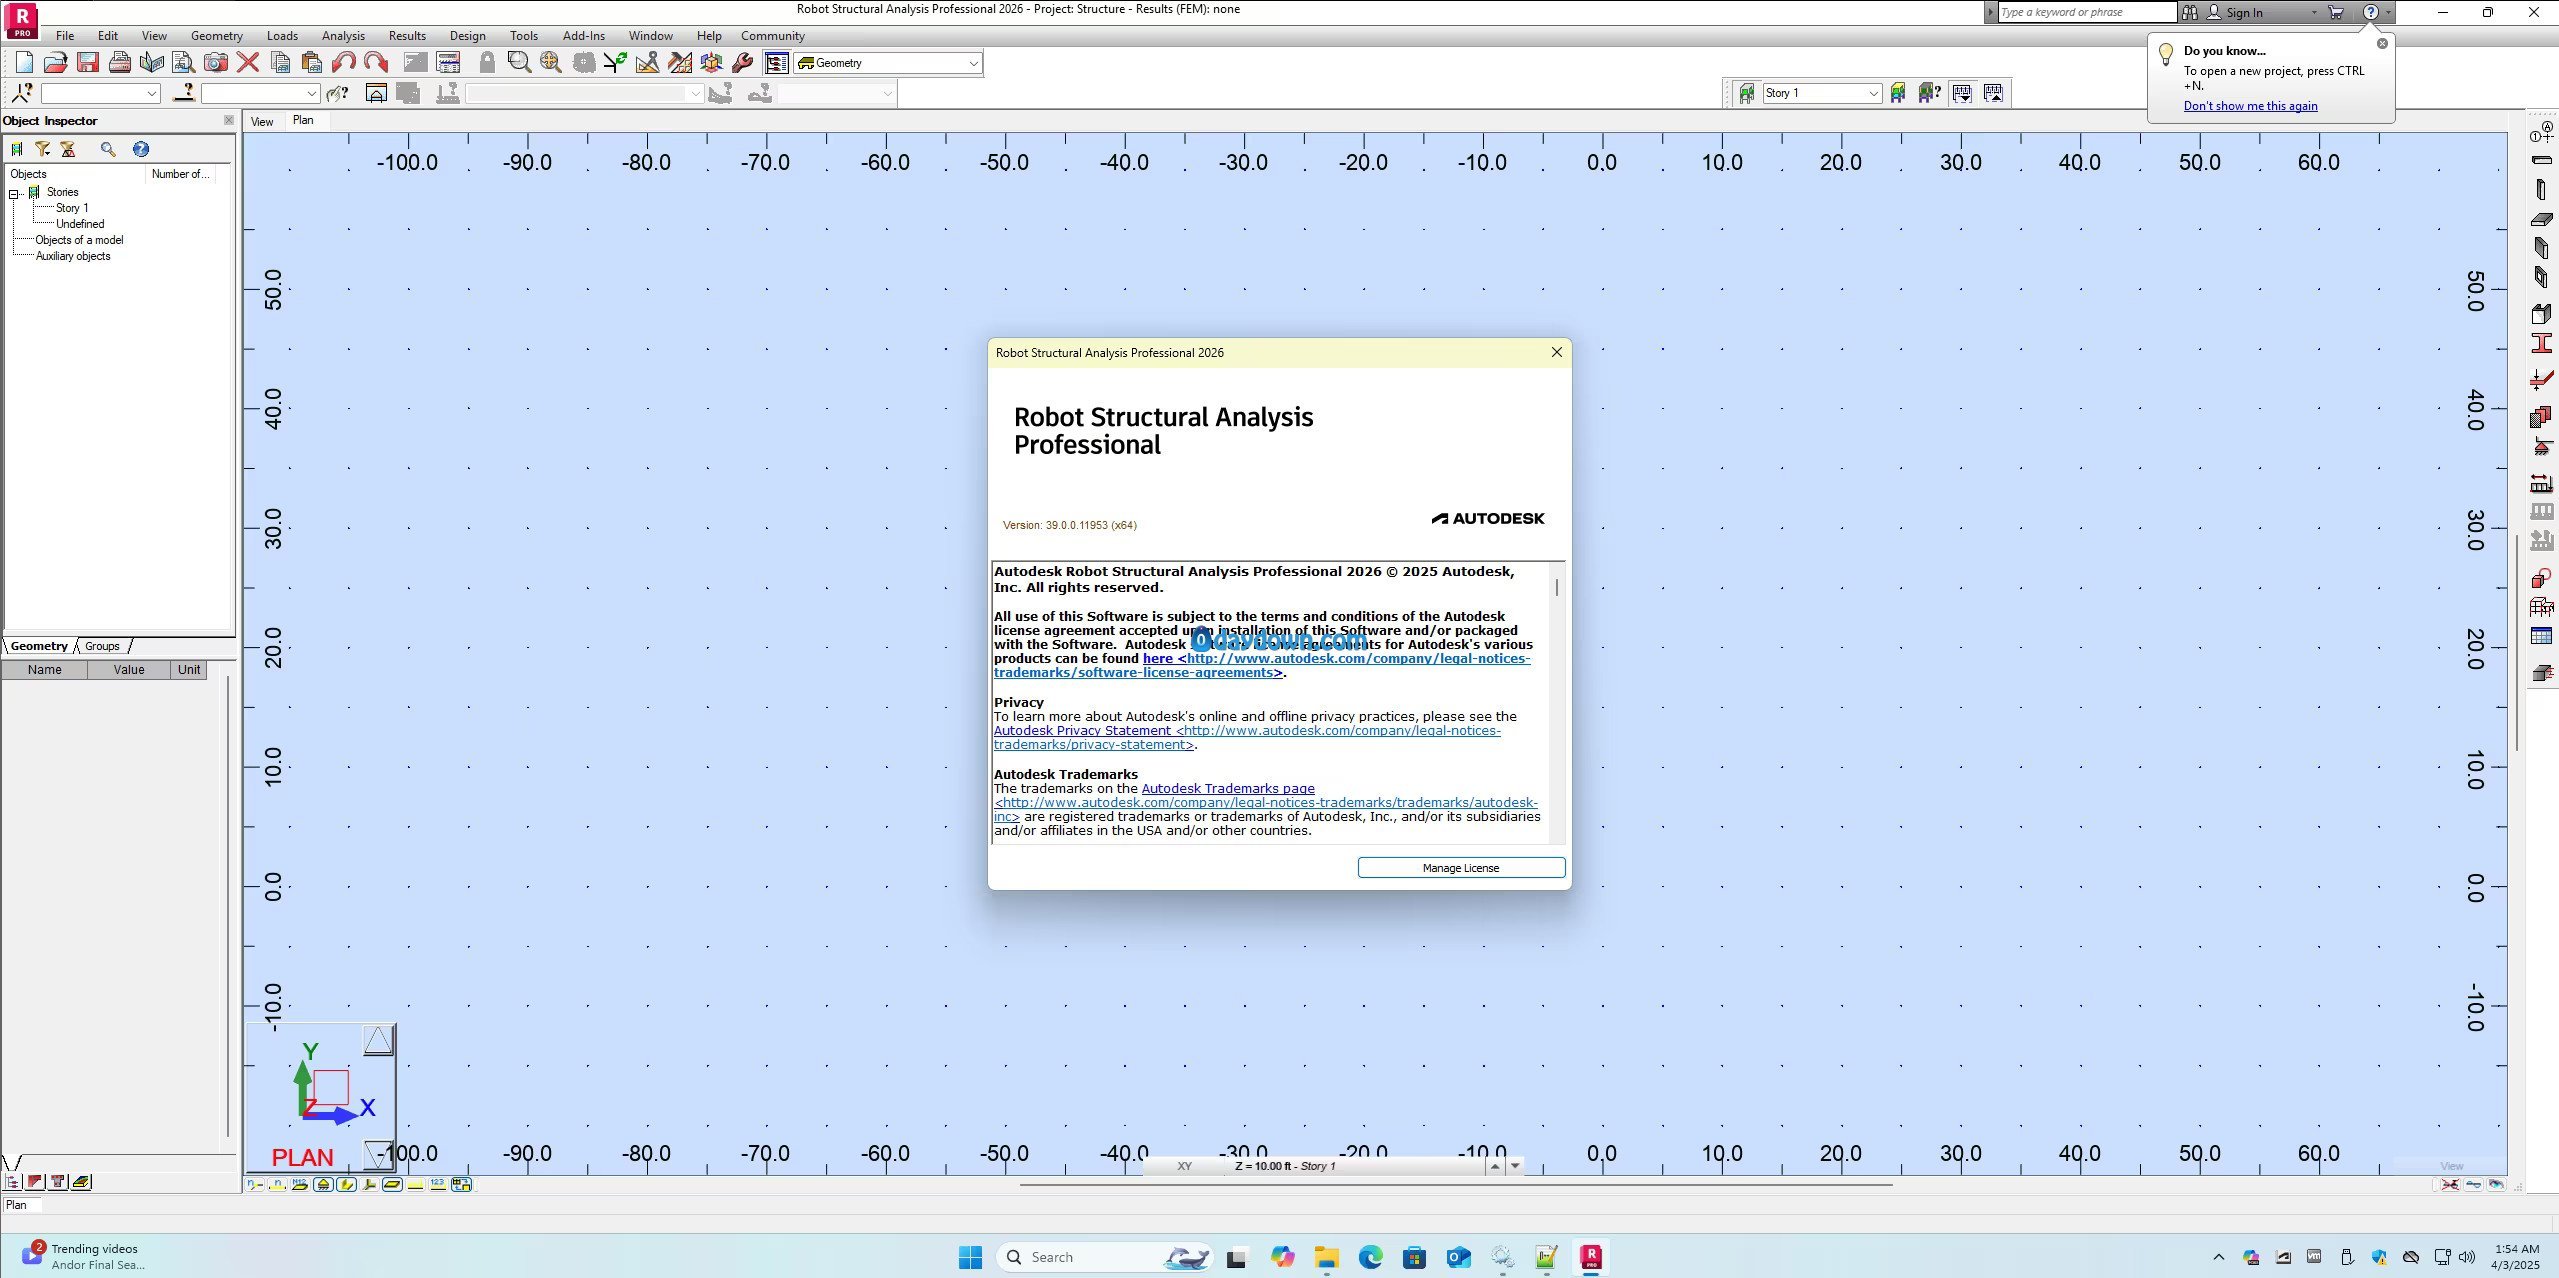Switch to Groups tab in Object Inspector
This screenshot has width=2559, height=1278.
pyautogui.click(x=102, y=646)
